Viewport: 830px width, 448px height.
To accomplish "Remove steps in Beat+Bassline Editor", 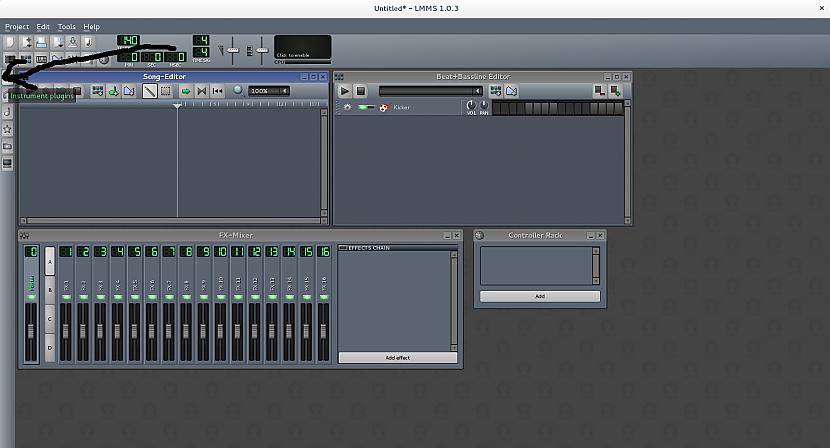I will [599, 91].
